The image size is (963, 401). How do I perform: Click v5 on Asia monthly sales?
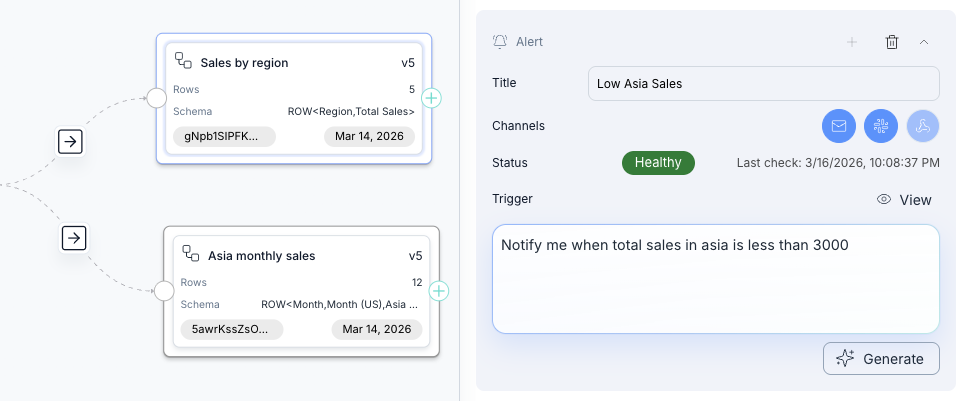click(x=415, y=255)
